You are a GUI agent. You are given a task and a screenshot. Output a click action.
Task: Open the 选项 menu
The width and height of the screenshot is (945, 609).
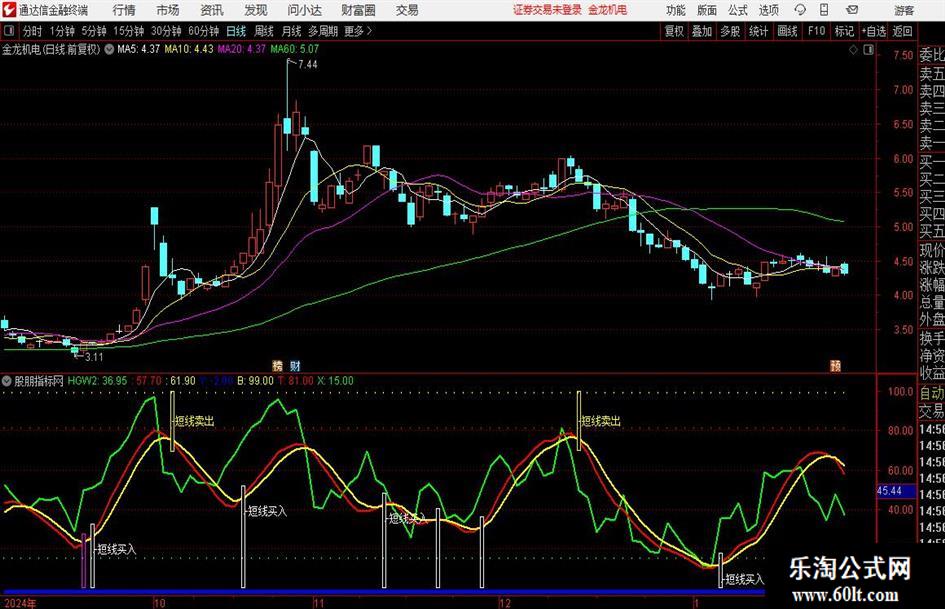coord(768,10)
